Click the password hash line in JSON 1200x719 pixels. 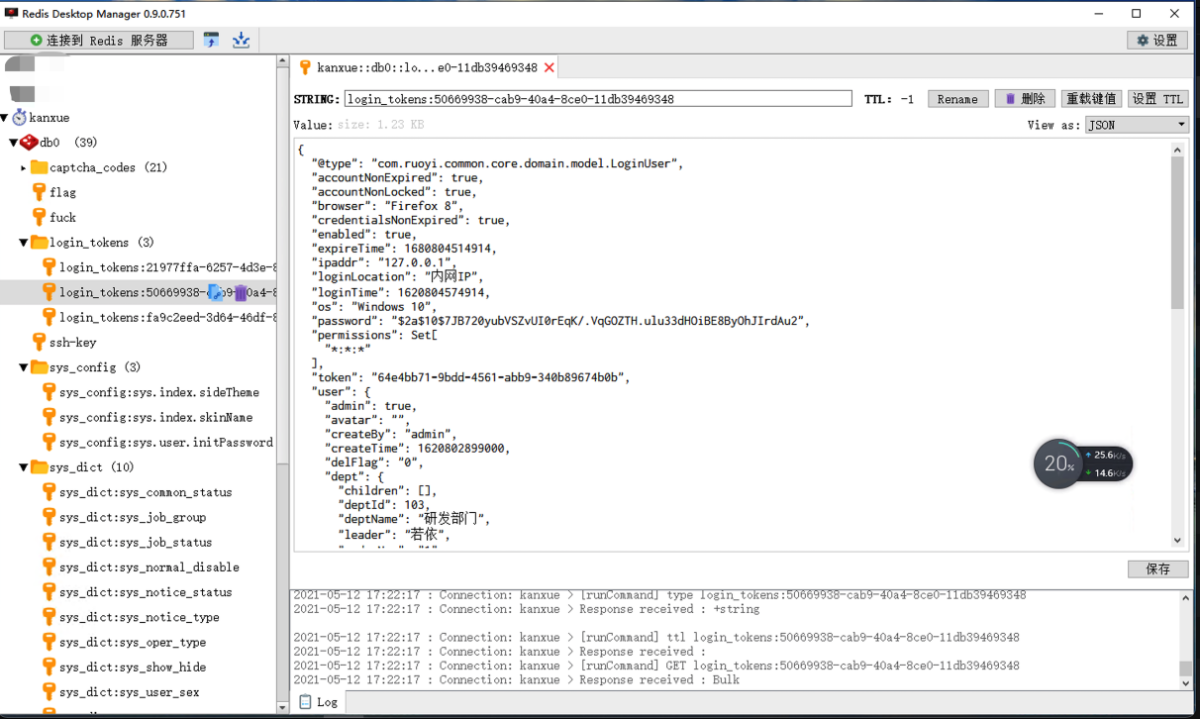coord(560,321)
